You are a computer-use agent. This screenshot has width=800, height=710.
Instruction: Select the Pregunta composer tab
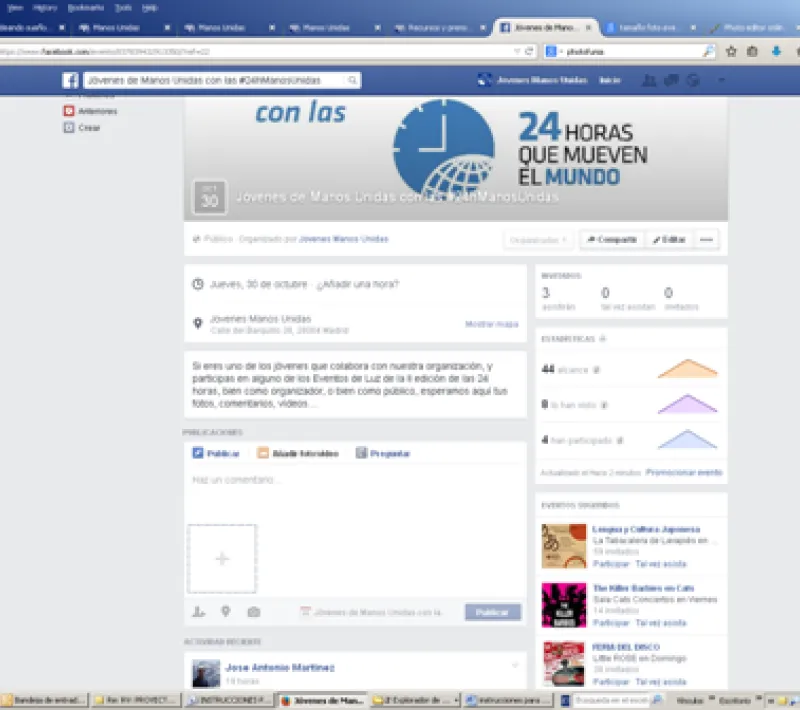pos(383,453)
